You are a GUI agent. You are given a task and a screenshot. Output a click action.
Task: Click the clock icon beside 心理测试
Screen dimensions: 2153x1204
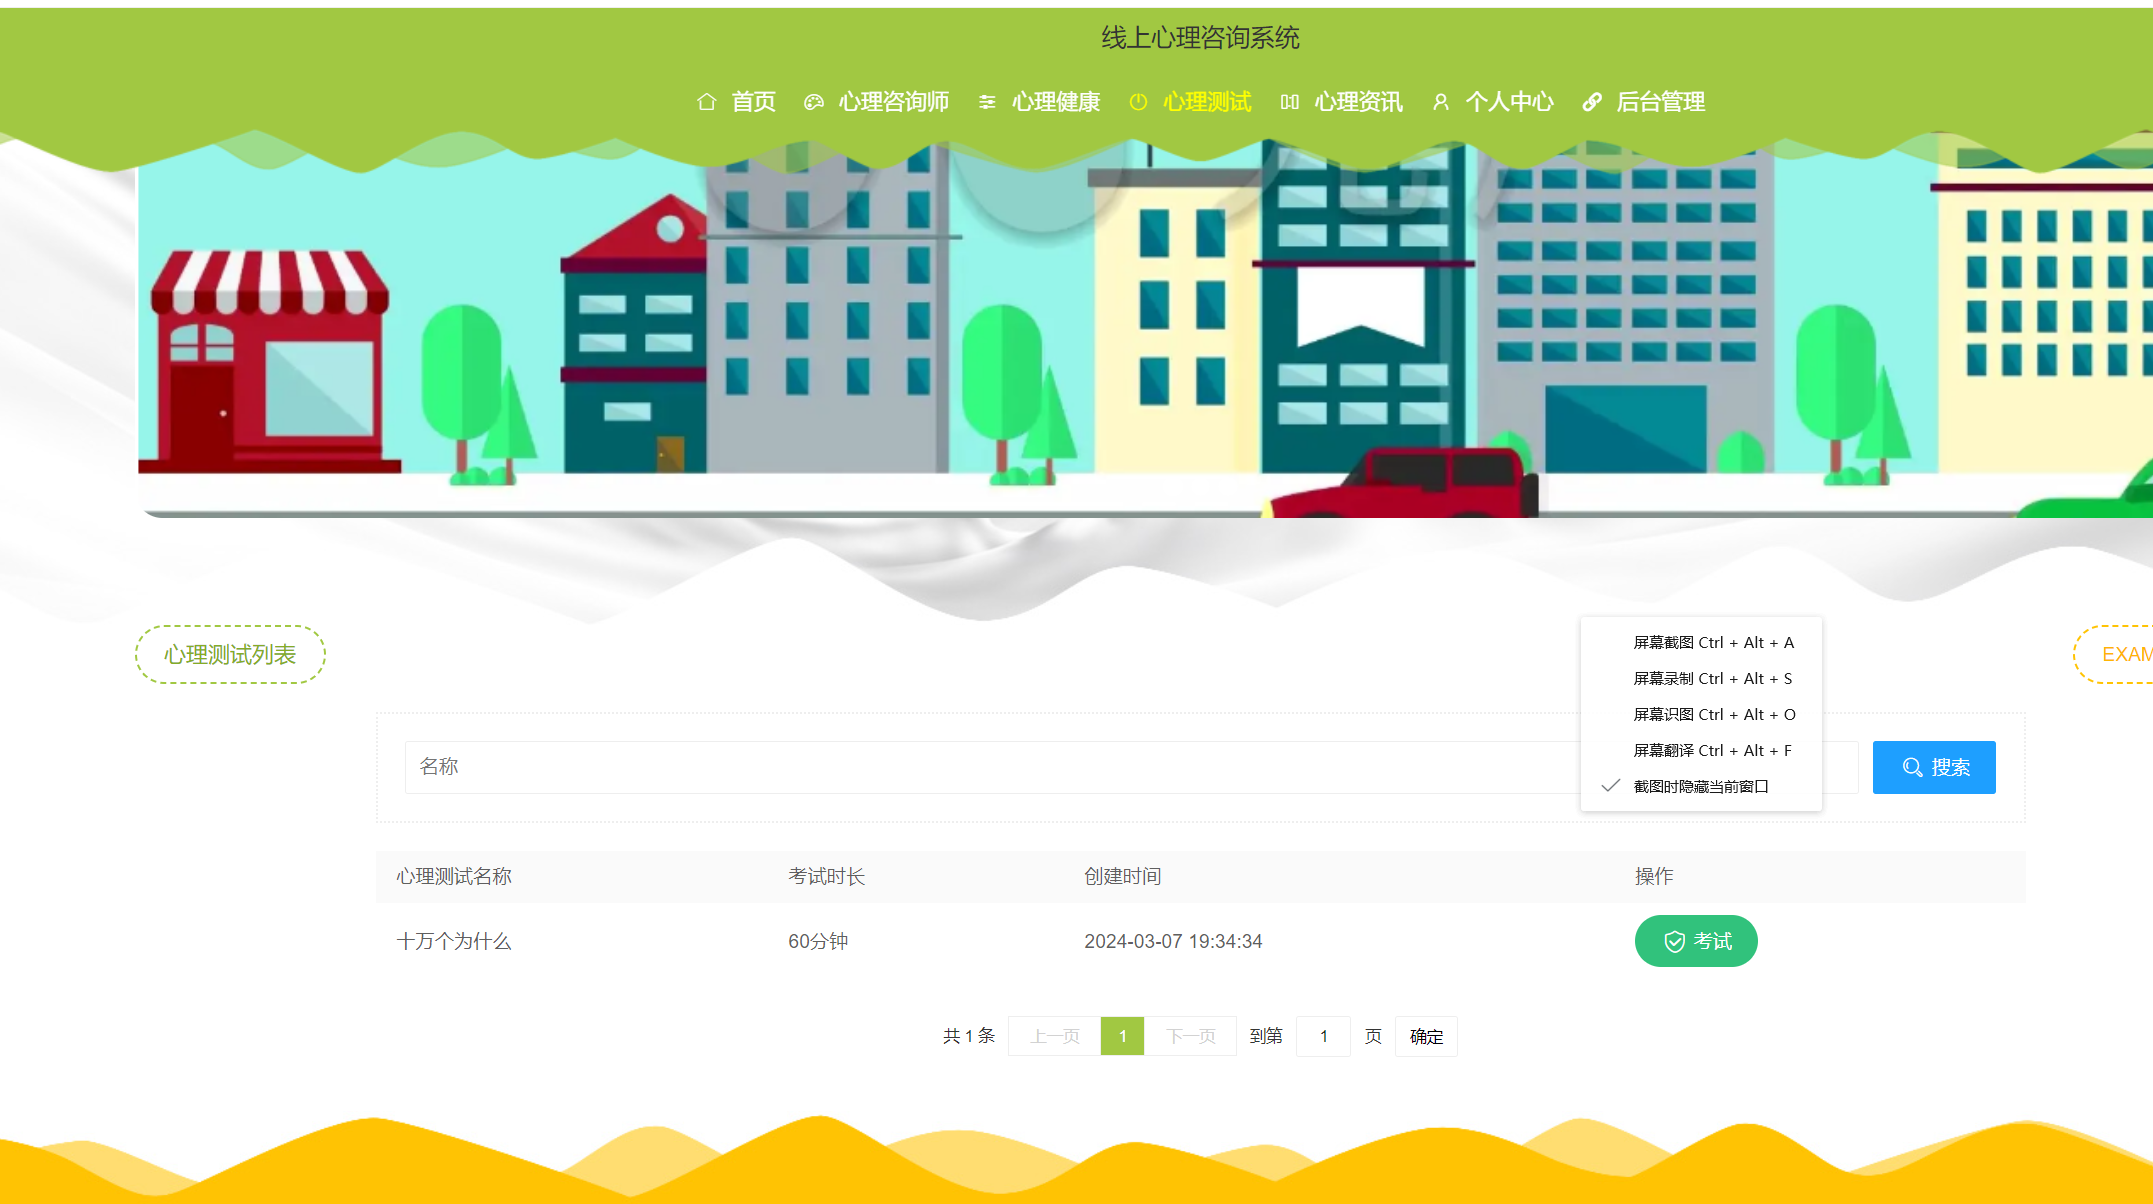point(1138,102)
